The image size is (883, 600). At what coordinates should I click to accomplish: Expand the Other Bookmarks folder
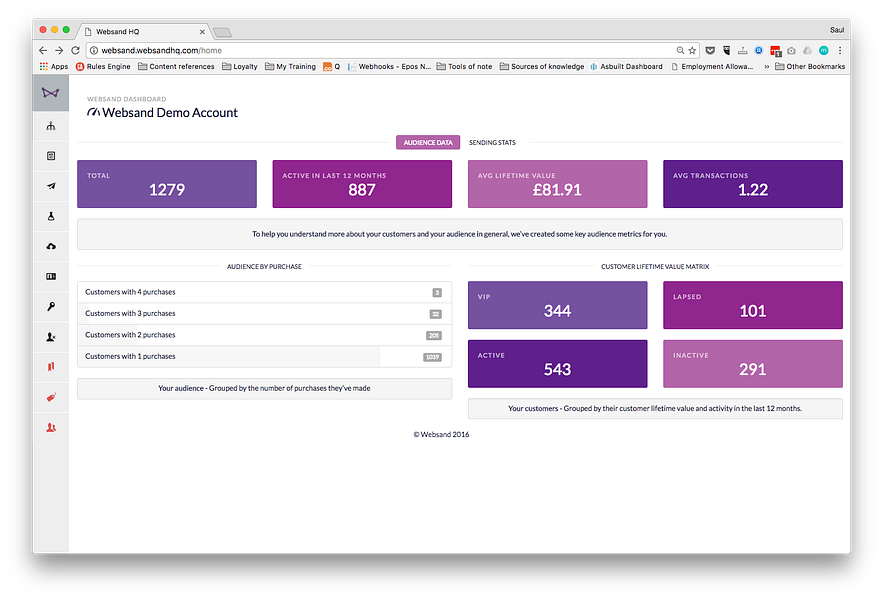pos(810,66)
